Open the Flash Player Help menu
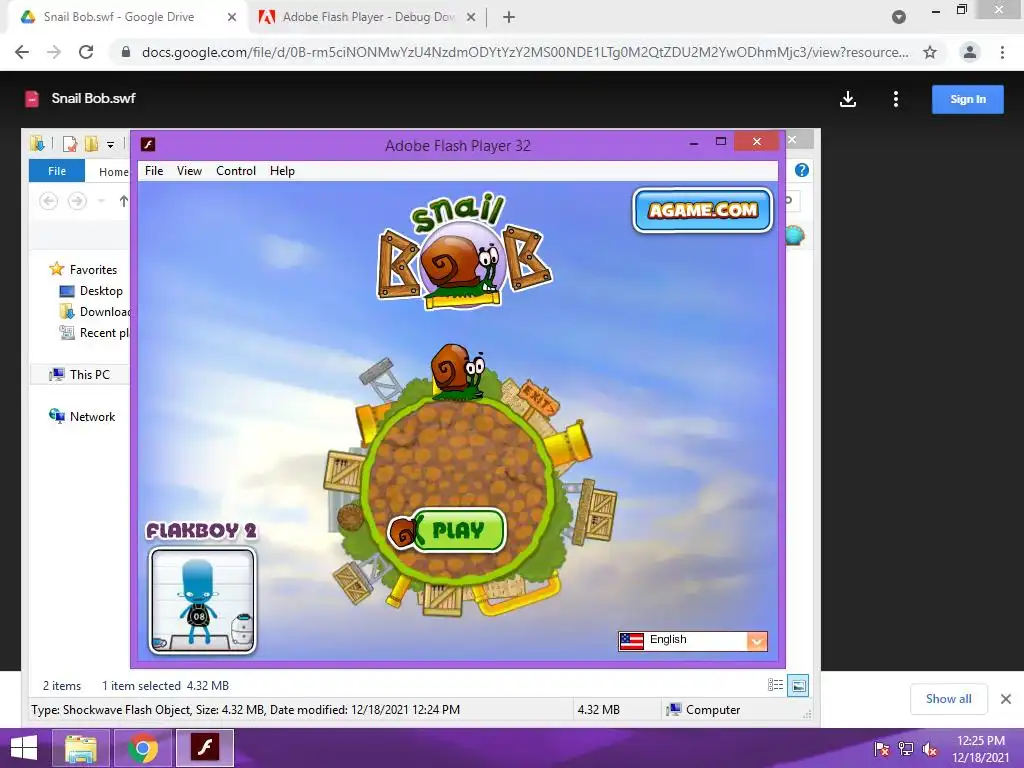 tap(282, 171)
